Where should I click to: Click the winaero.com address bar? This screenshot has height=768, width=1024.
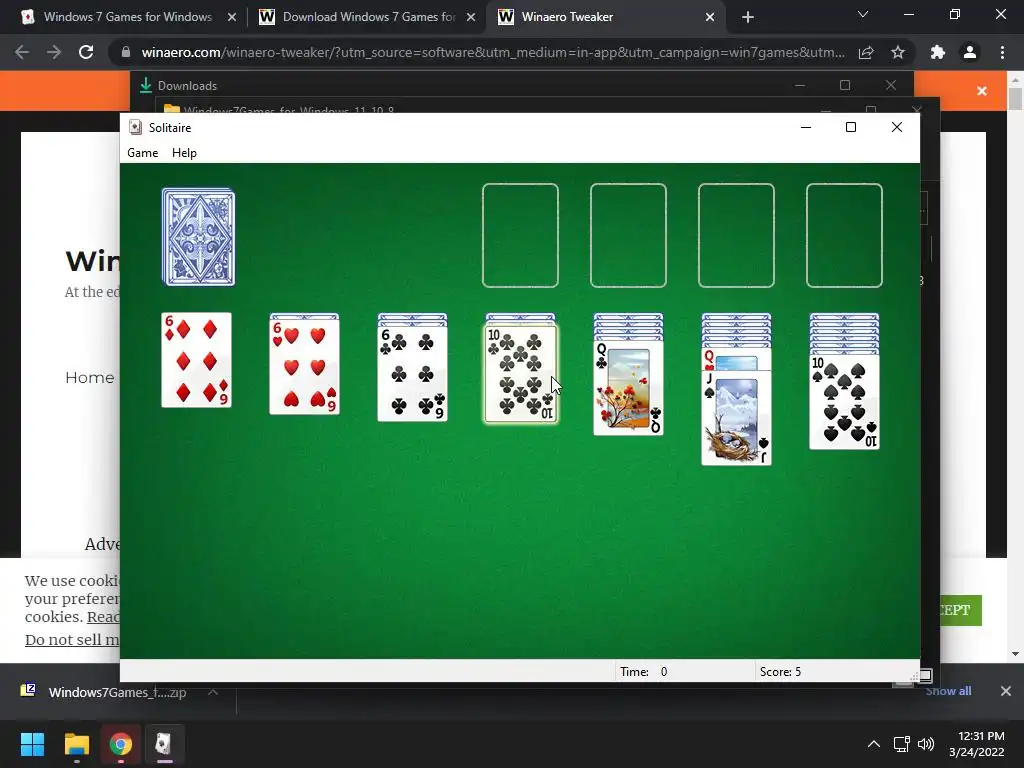coord(493,52)
